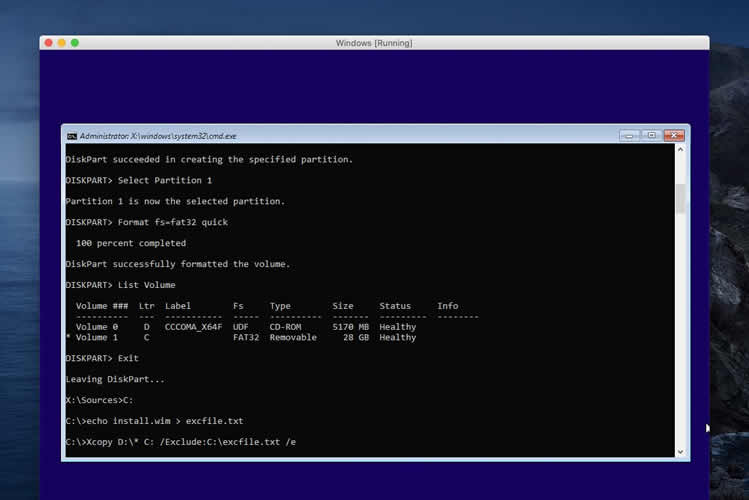Click the 'Size' column header
This screenshot has height=500, width=749.
[x=343, y=306]
